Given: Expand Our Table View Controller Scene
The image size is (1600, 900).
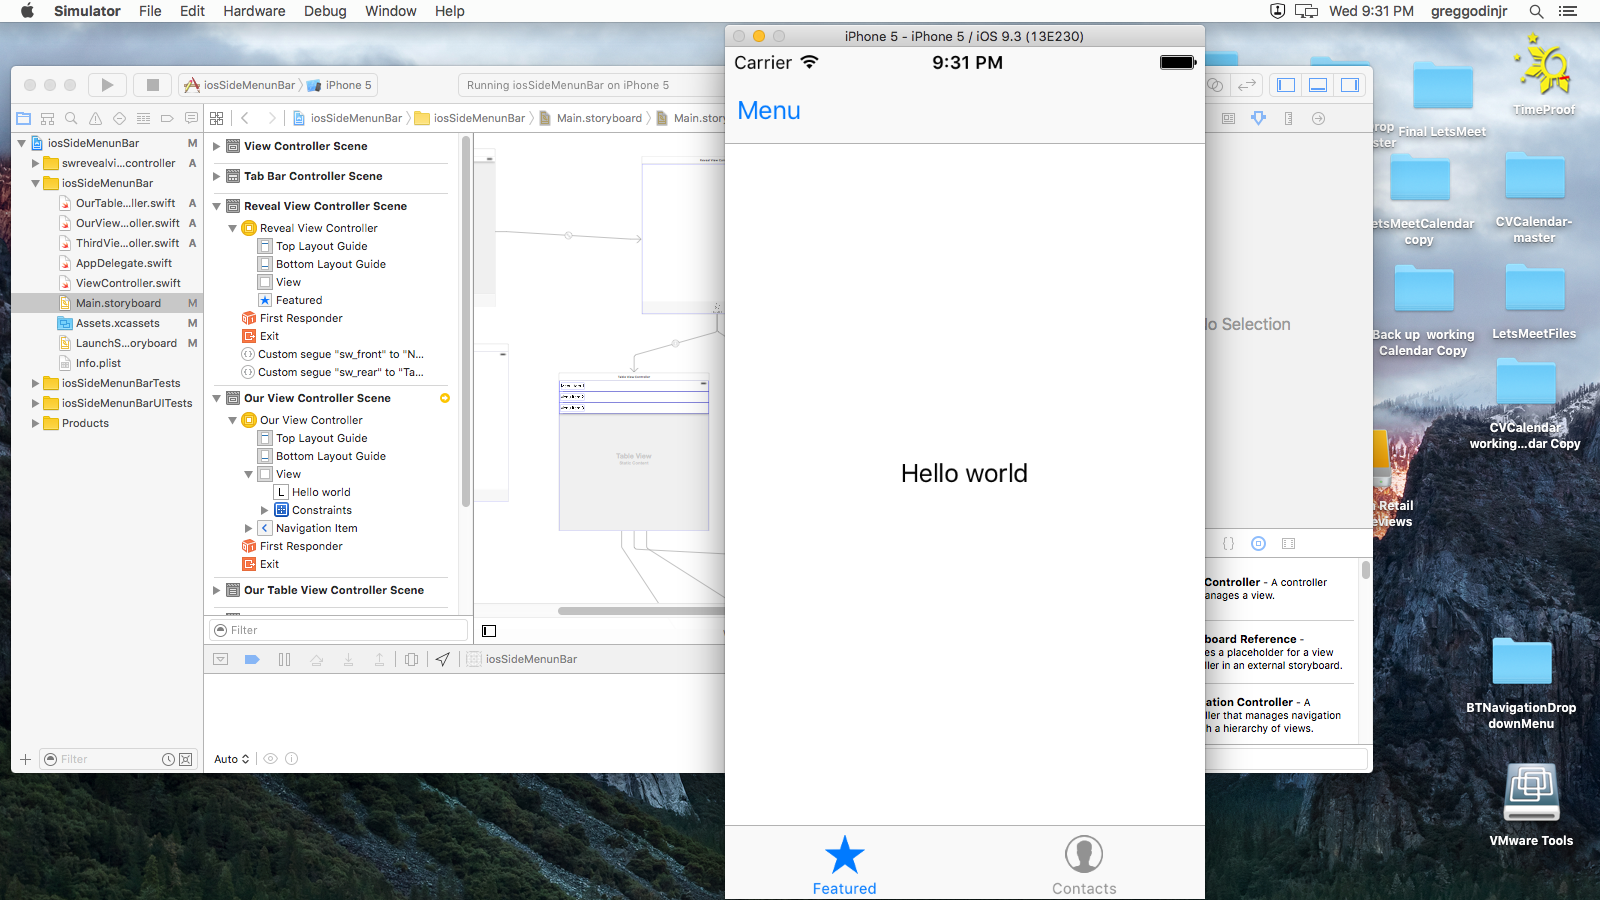Looking at the screenshot, I should tap(216, 590).
